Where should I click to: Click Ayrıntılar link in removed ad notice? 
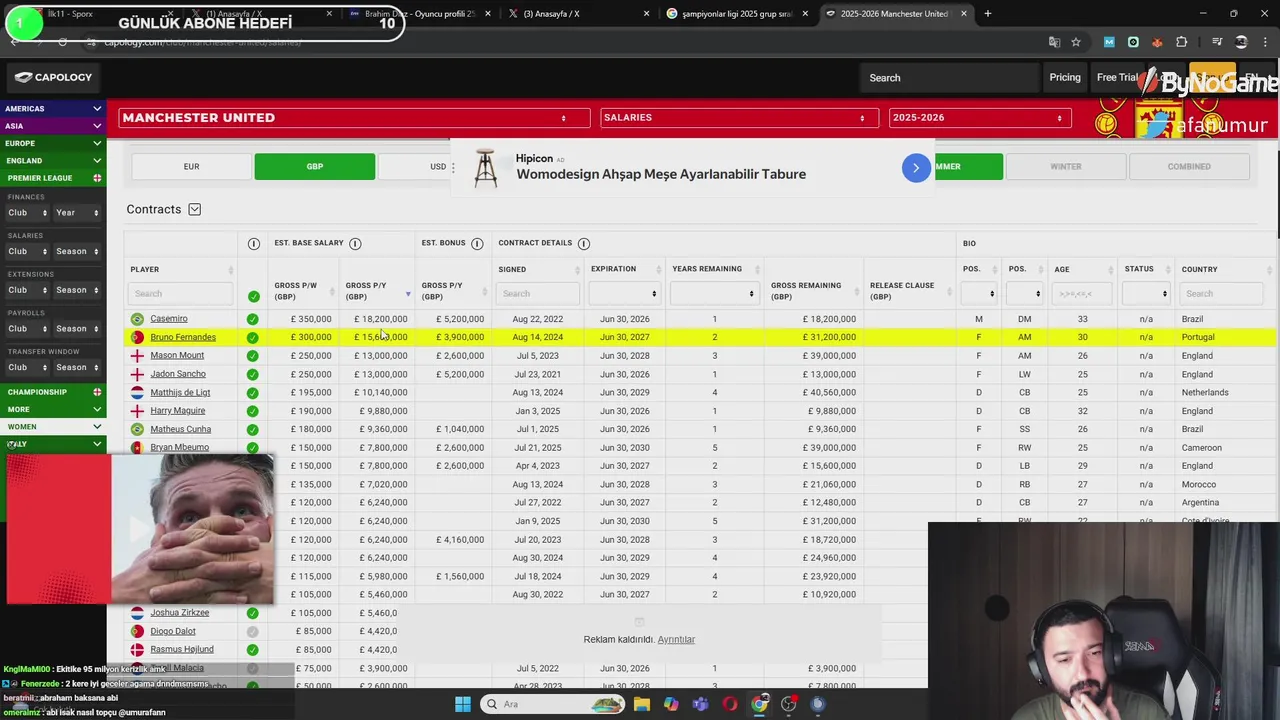click(676, 639)
